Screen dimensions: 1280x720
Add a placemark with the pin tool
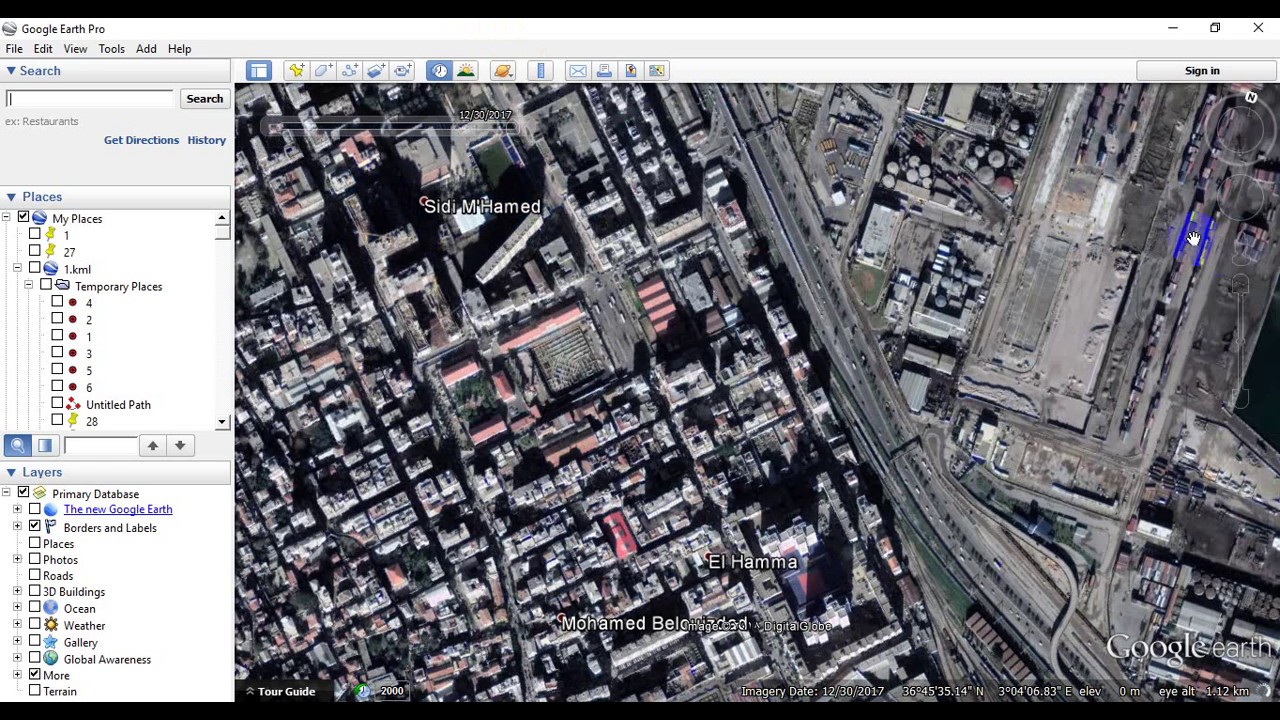pyautogui.click(x=296, y=70)
